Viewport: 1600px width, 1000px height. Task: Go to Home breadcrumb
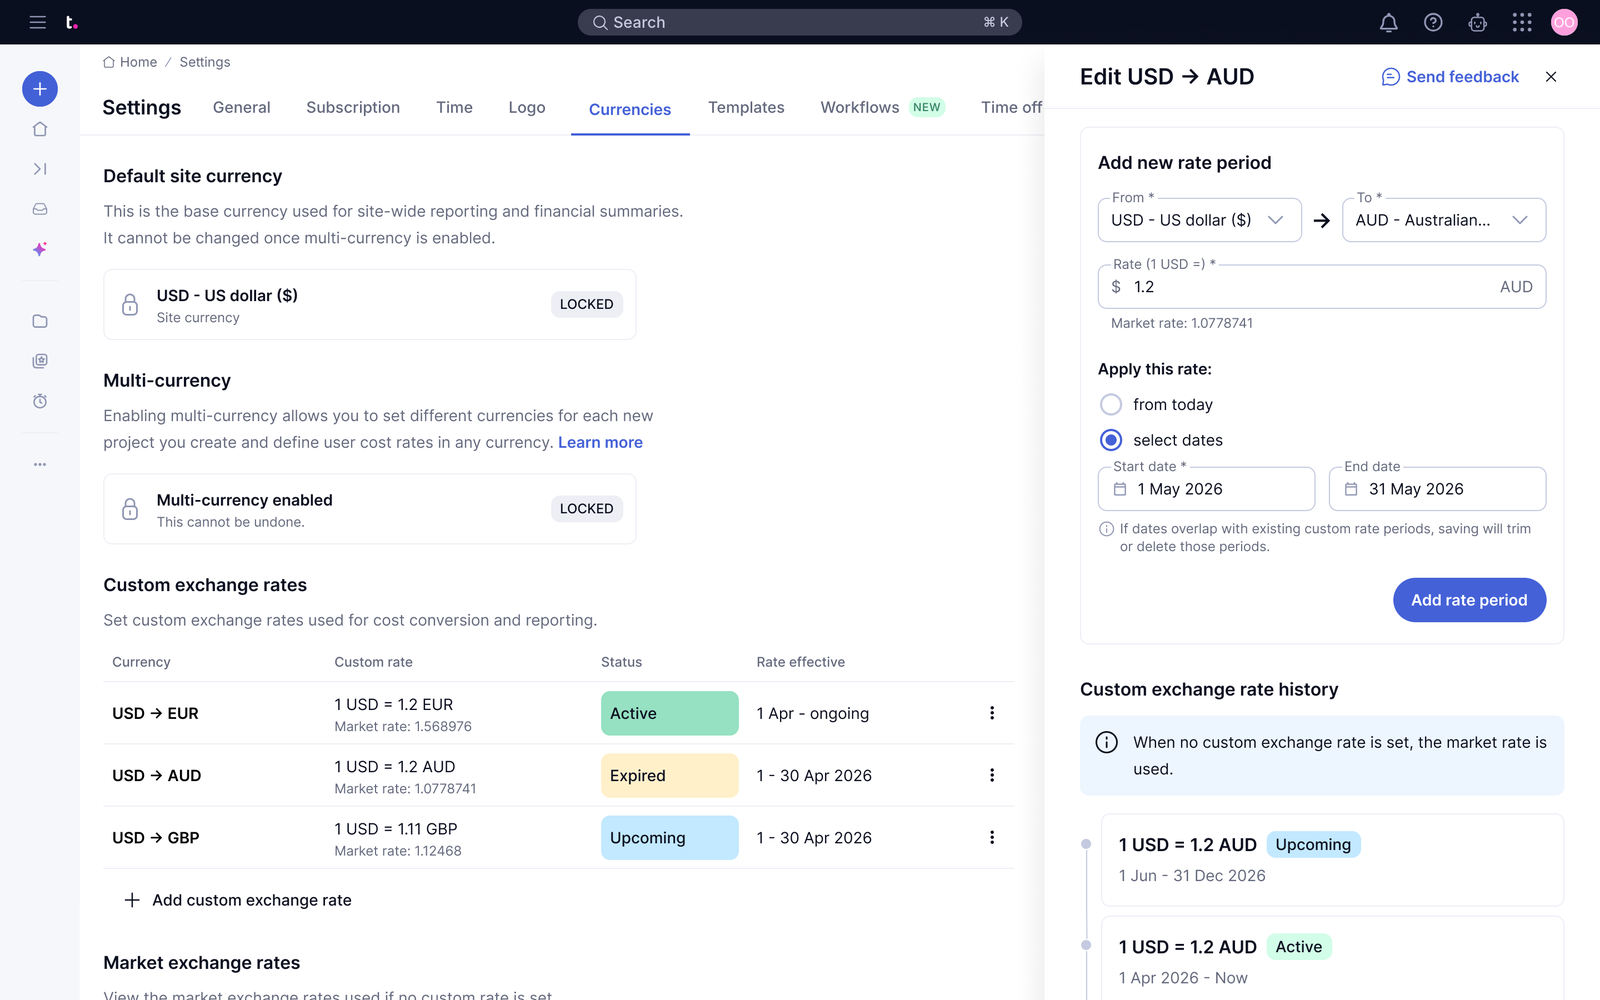tap(130, 62)
